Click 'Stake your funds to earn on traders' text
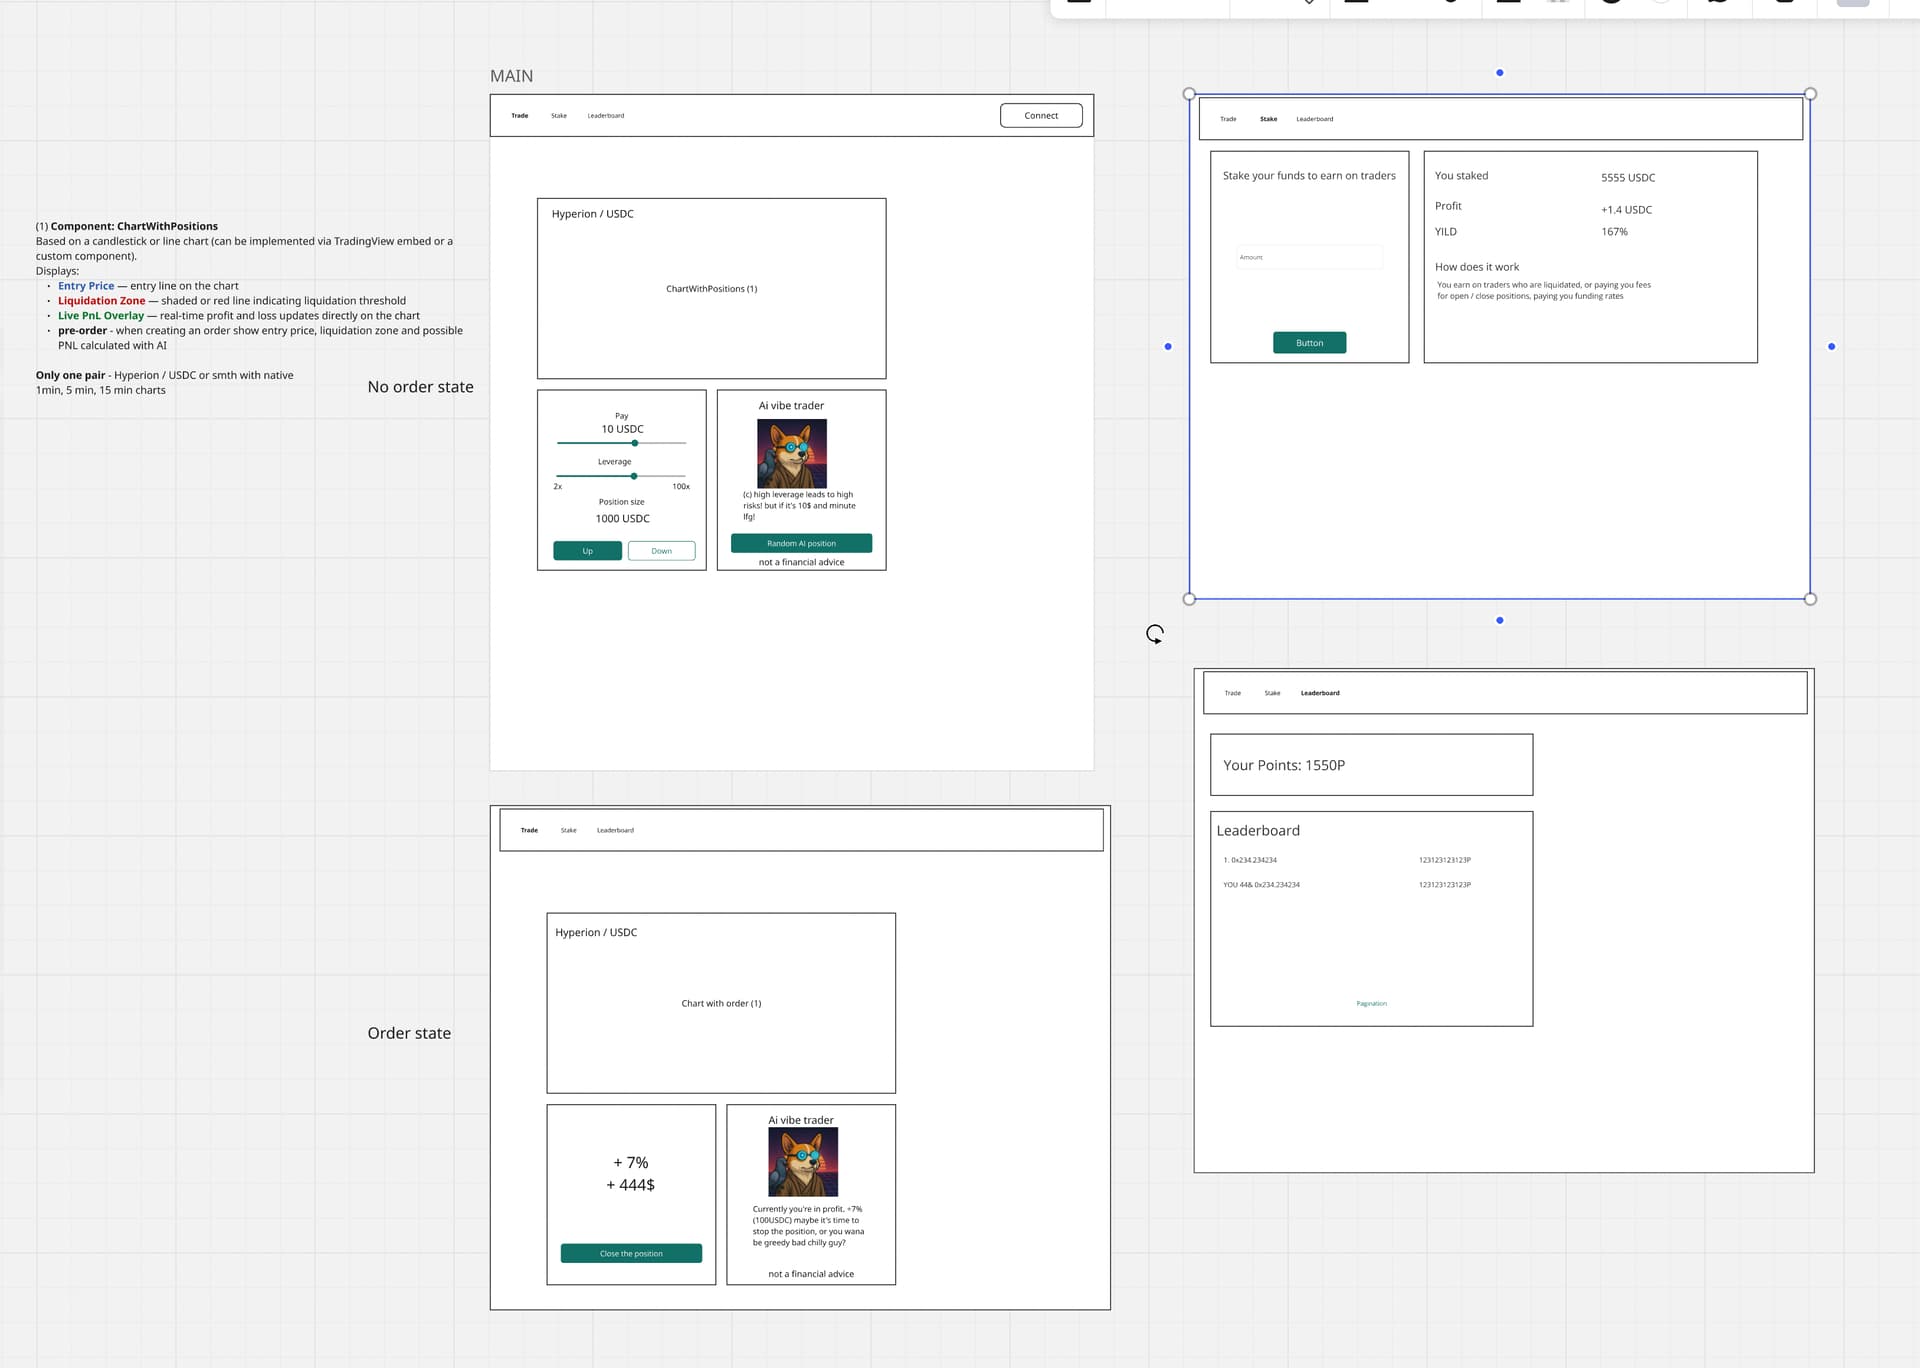The width and height of the screenshot is (1920, 1368). tap(1309, 176)
